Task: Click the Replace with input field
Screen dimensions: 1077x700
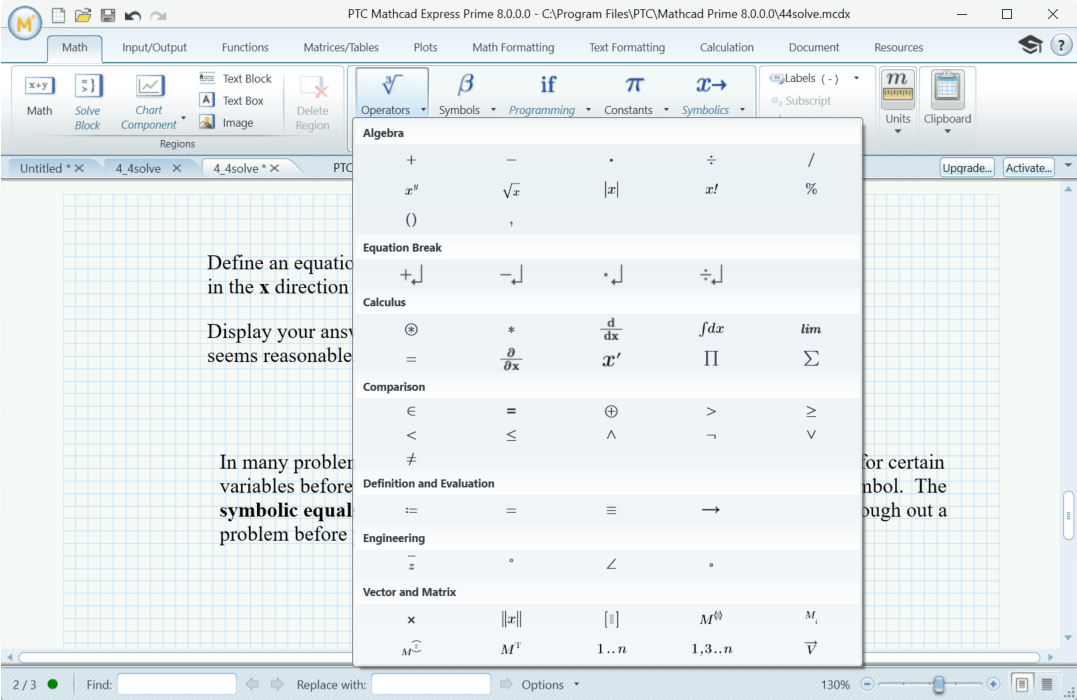Action: (431, 684)
